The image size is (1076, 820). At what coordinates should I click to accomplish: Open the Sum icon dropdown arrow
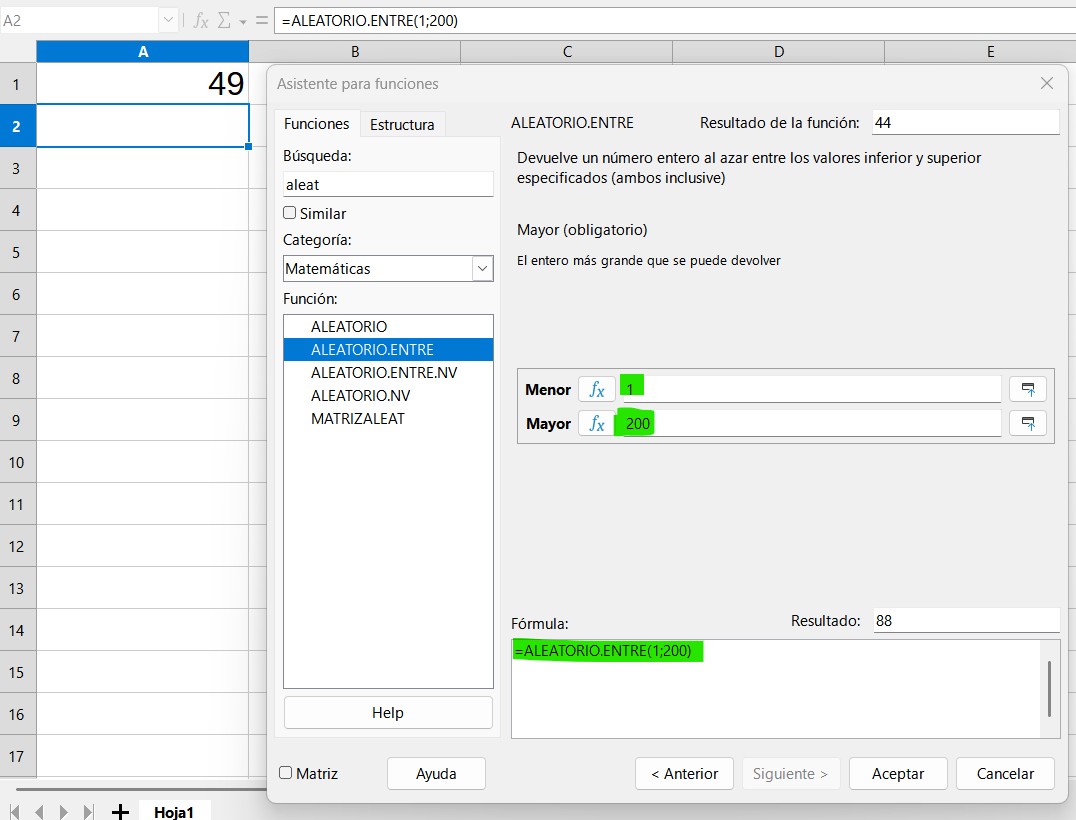point(243,21)
